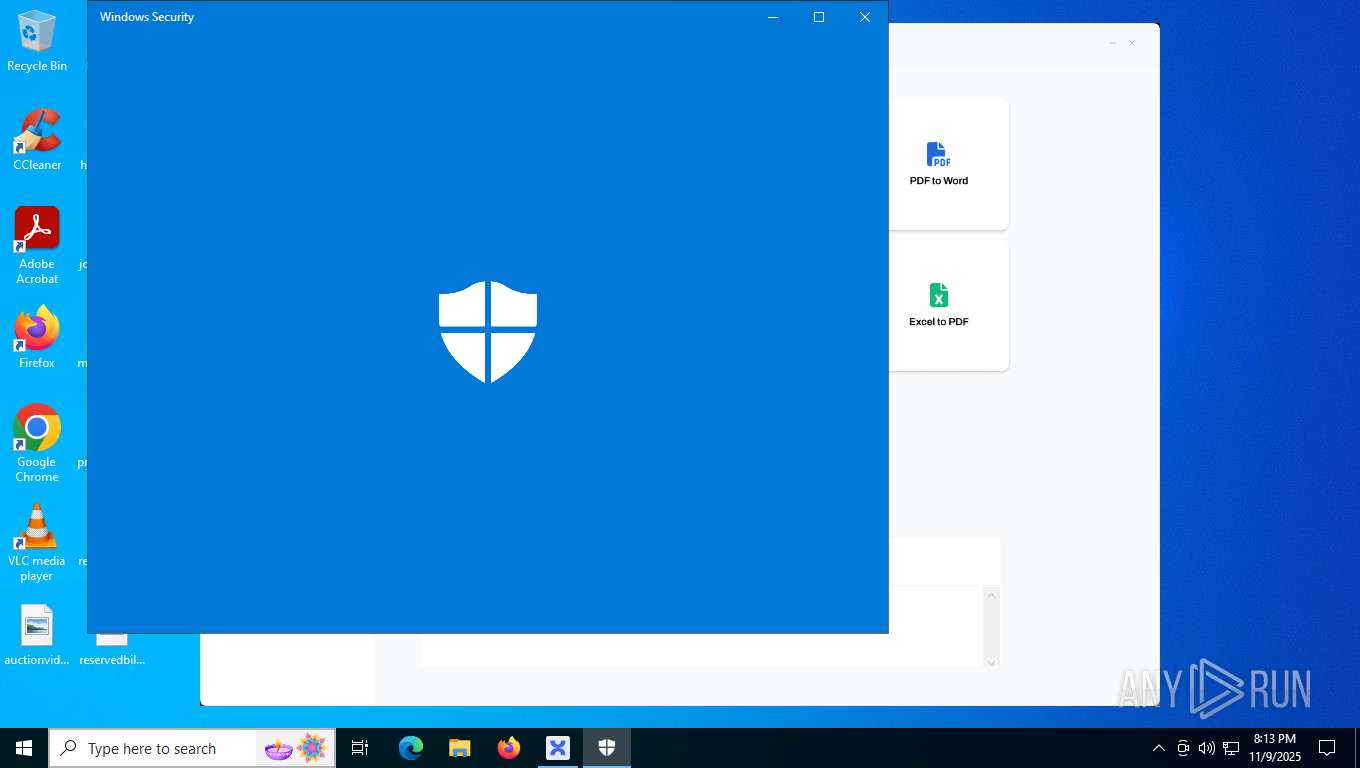The width and height of the screenshot is (1360, 768).
Task: Open the Recycle Bin desktop icon
Action: 37,40
